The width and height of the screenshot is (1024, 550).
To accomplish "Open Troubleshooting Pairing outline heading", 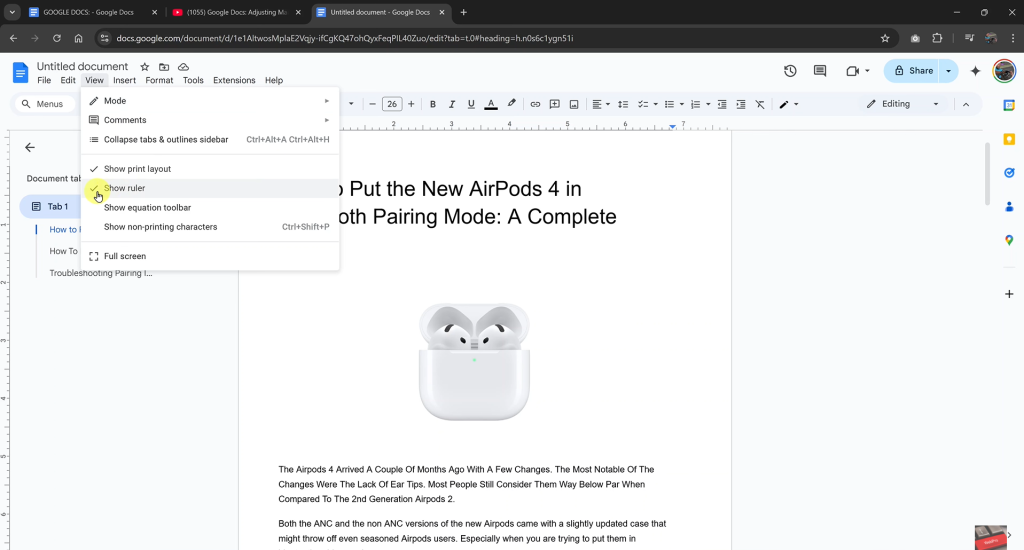I will tap(101, 273).
